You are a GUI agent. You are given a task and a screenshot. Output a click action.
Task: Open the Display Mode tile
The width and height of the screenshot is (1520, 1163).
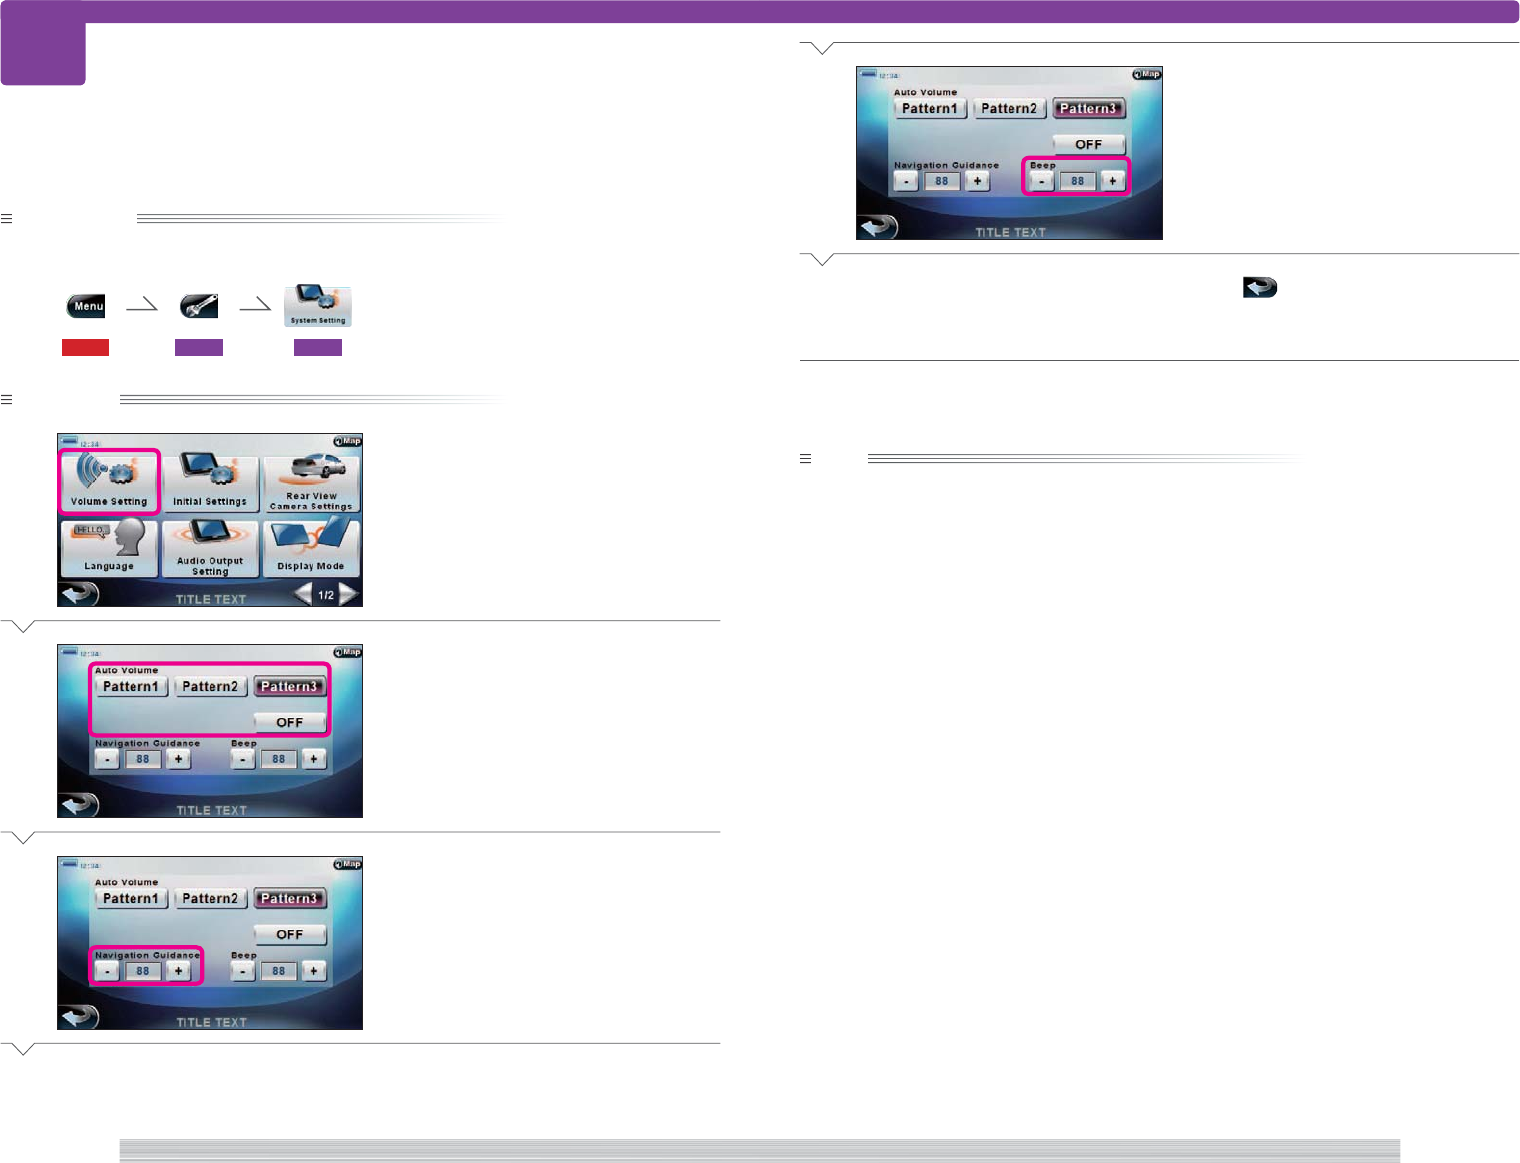pyautogui.click(x=311, y=547)
